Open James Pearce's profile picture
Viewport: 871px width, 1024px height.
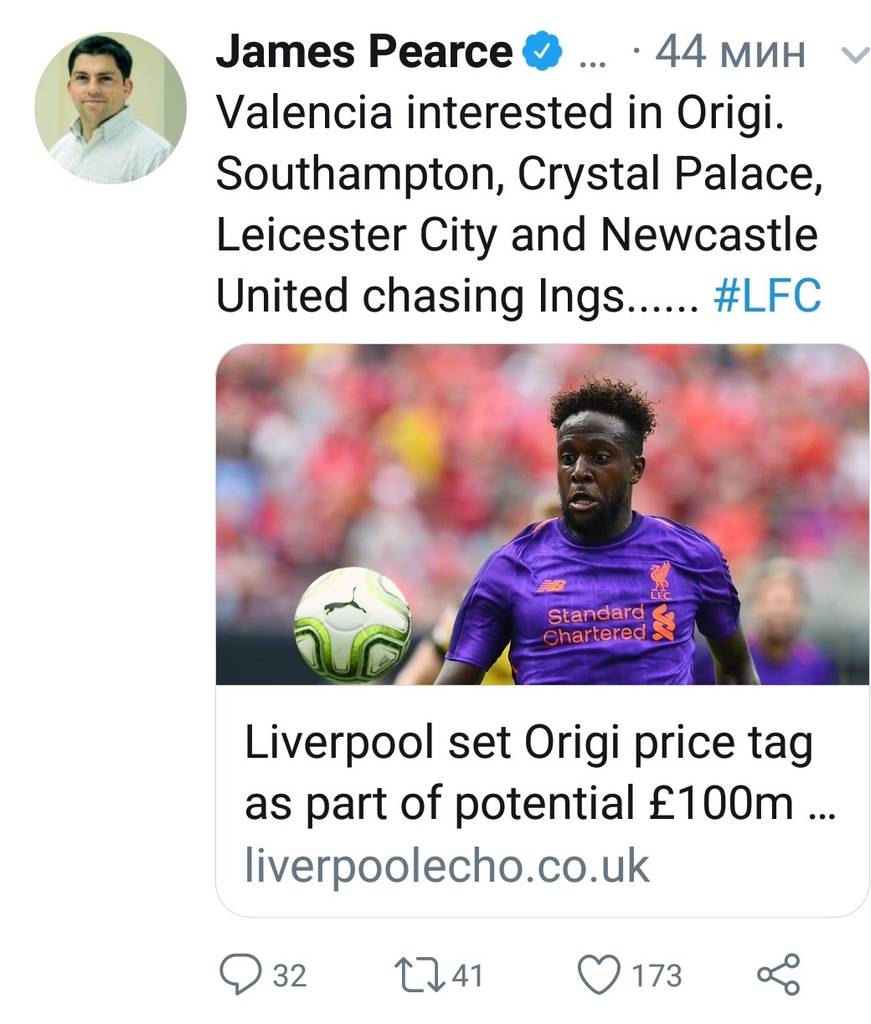[110, 107]
